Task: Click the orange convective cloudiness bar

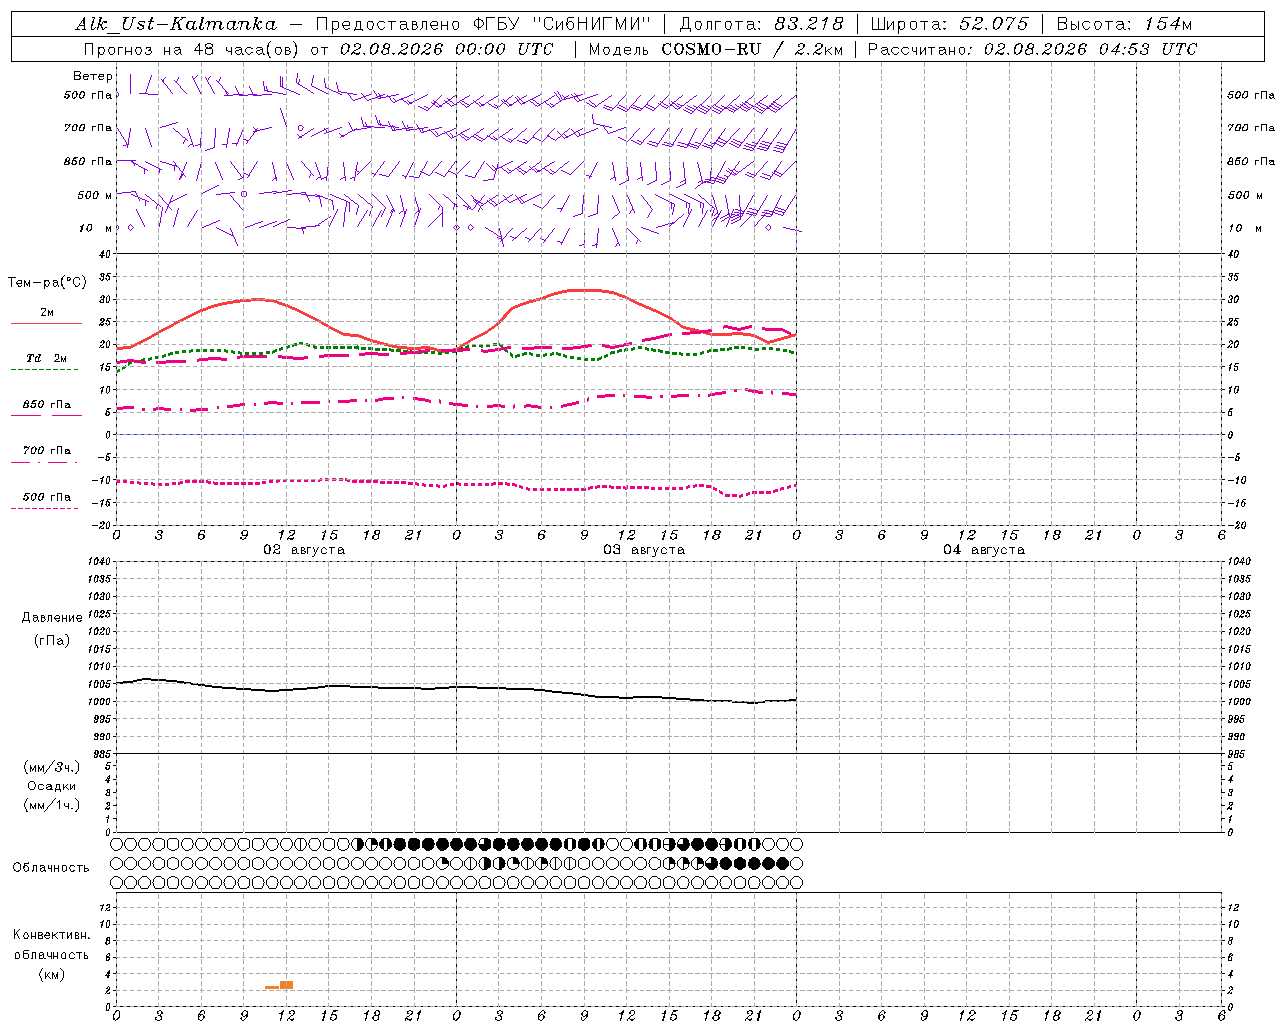Action: tap(280, 985)
